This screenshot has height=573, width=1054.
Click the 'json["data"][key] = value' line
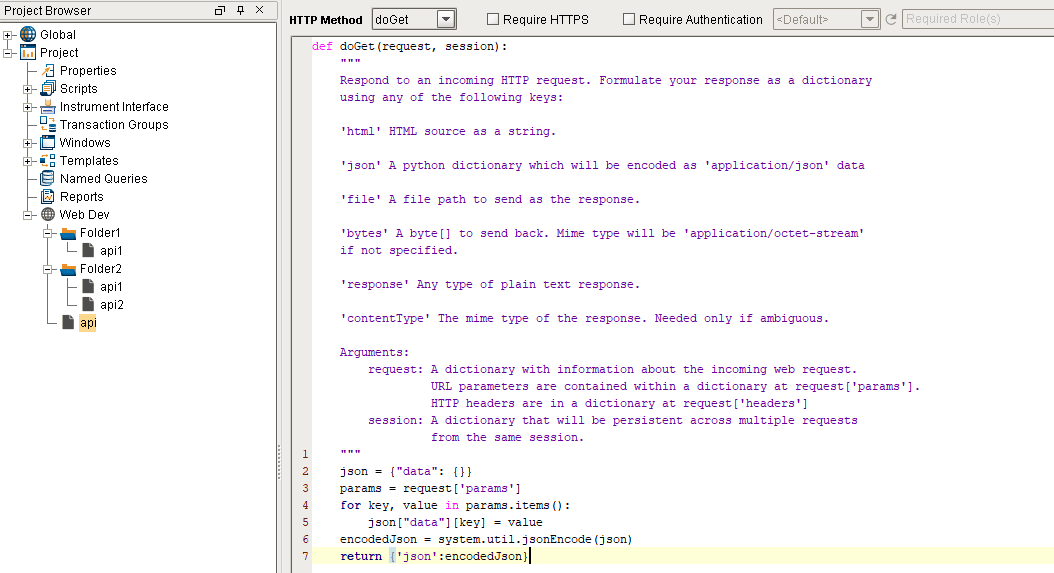455,522
